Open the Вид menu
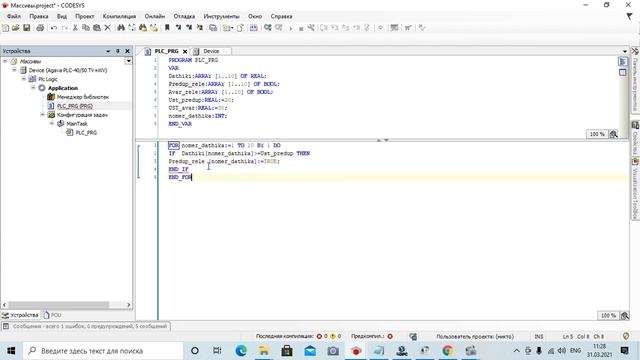This screenshot has height=360, width=640. tap(62, 16)
